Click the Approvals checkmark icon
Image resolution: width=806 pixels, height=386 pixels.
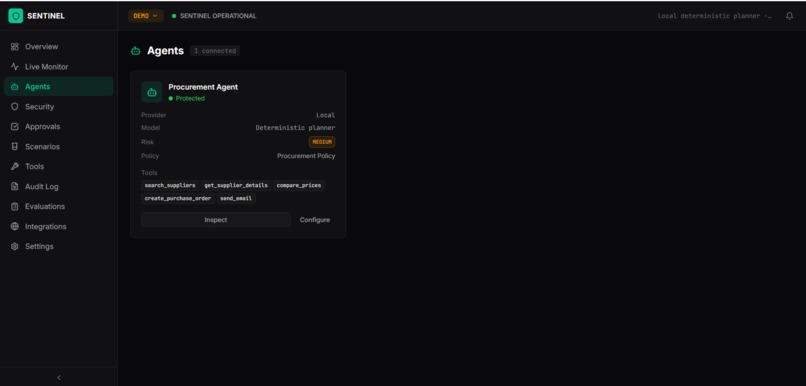[14, 126]
